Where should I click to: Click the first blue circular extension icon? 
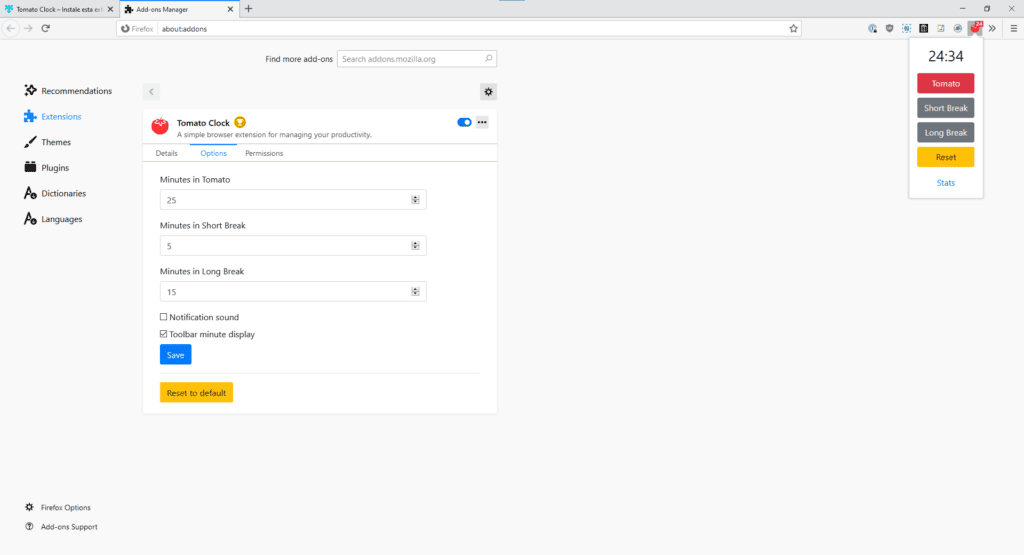[x=872, y=29]
